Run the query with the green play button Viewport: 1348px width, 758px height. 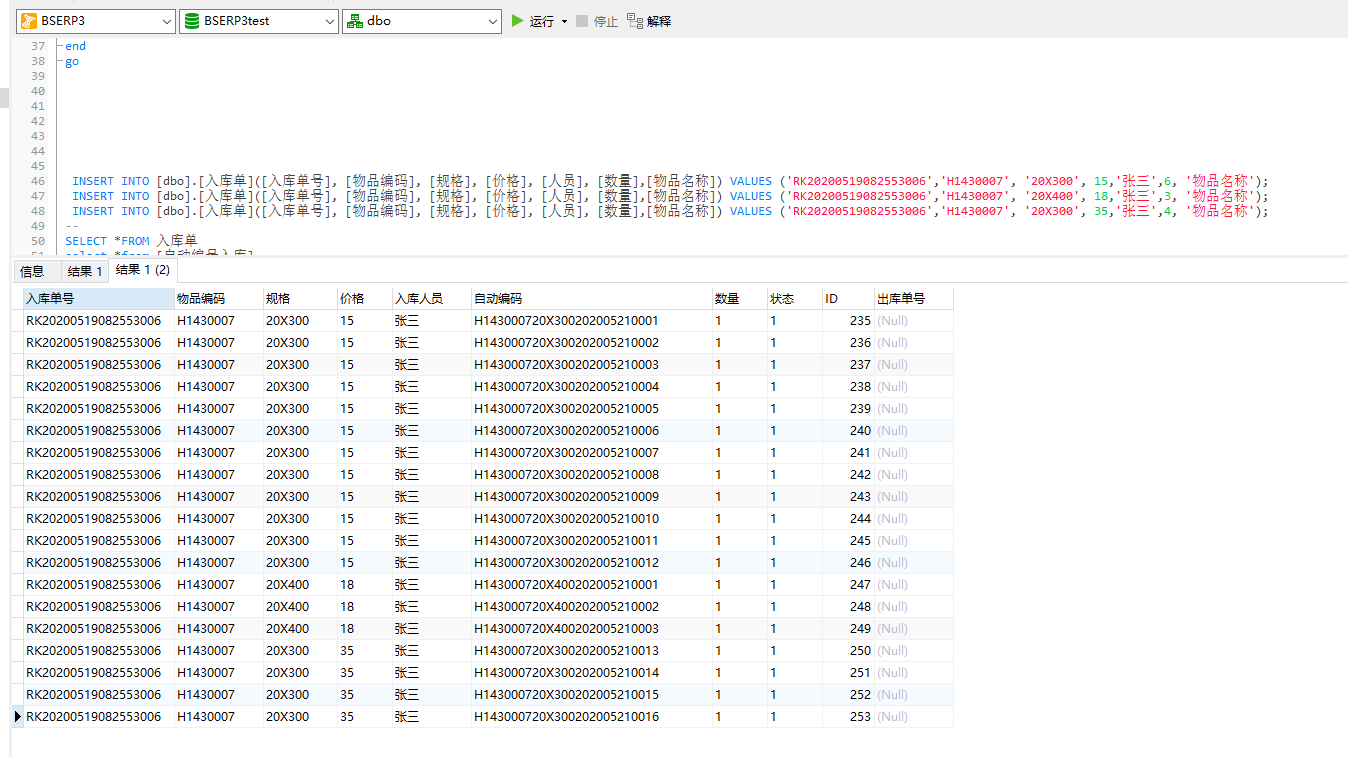(517, 20)
